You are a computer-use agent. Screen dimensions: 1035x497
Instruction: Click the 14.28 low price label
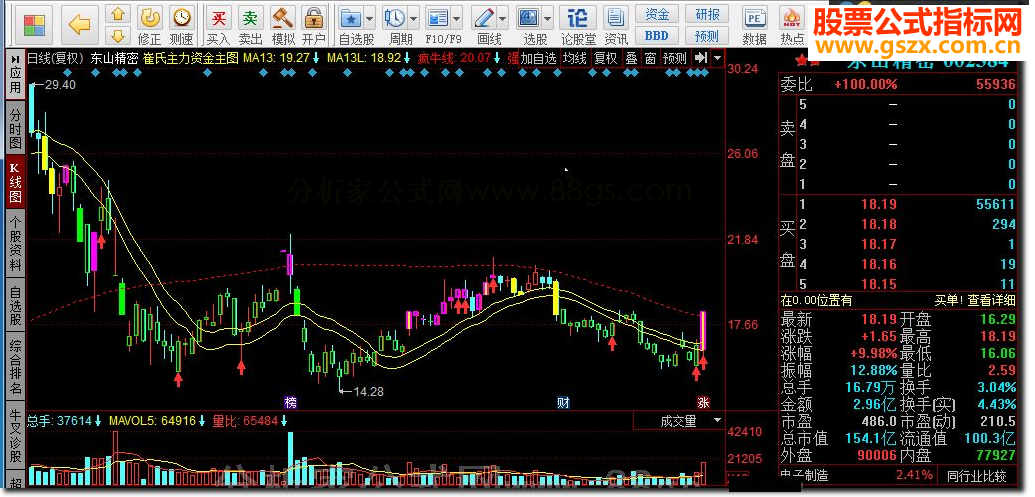(368, 391)
